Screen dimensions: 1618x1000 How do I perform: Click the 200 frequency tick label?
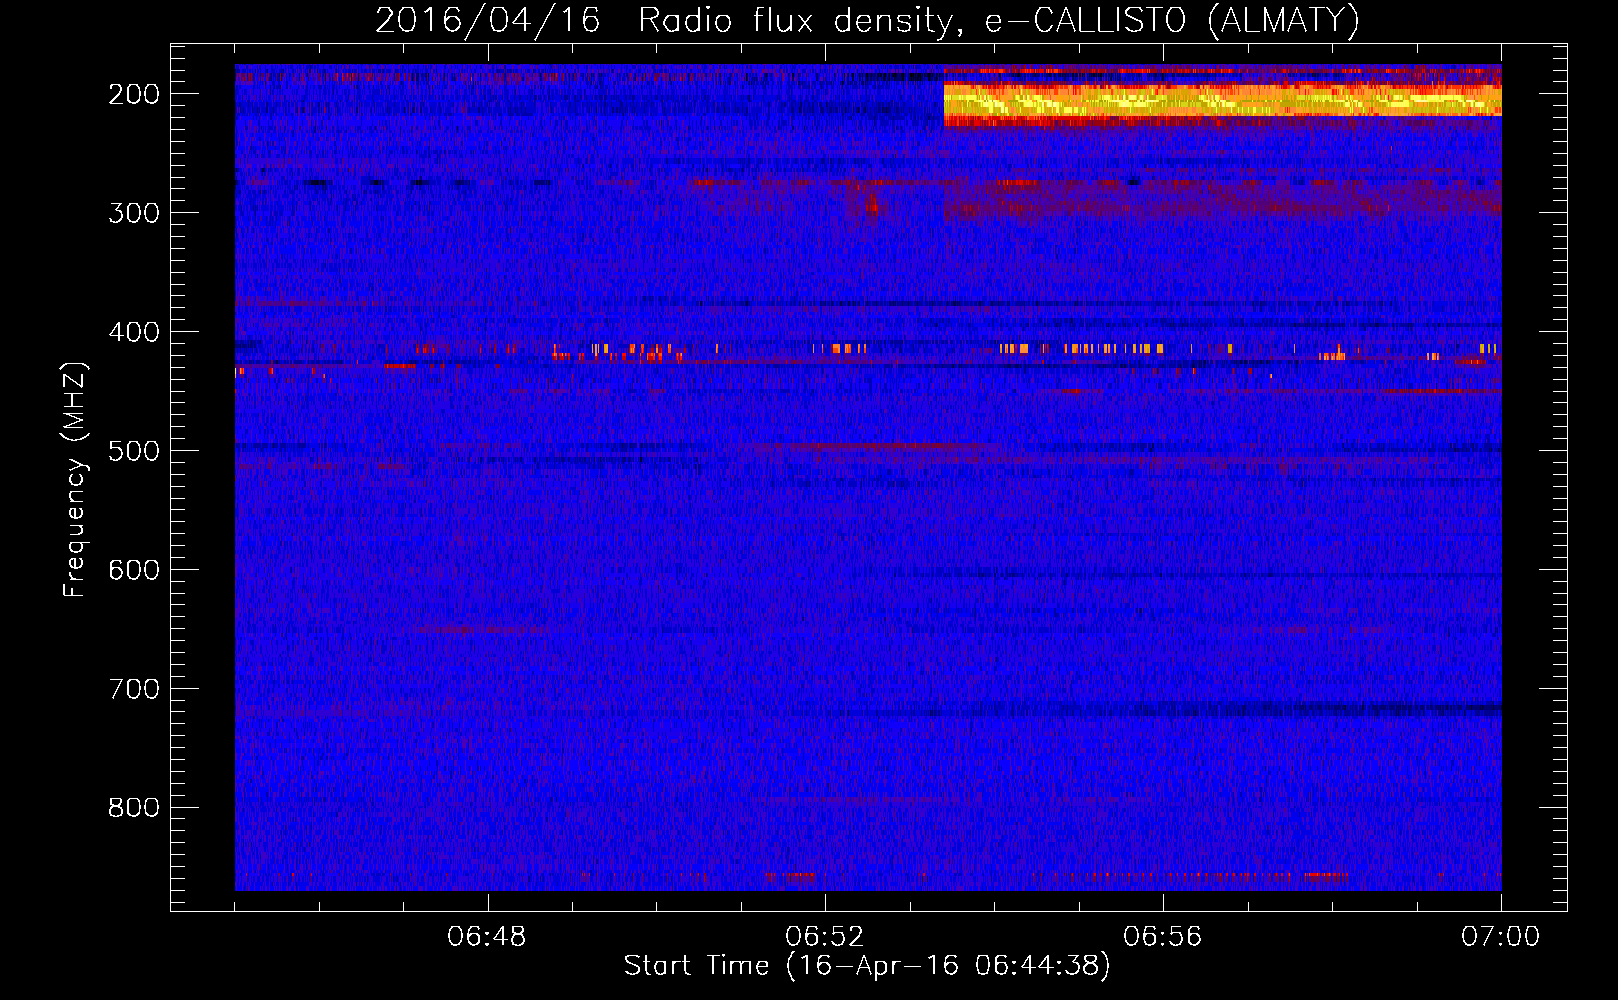pyautogui.click(x=134, y=95)
